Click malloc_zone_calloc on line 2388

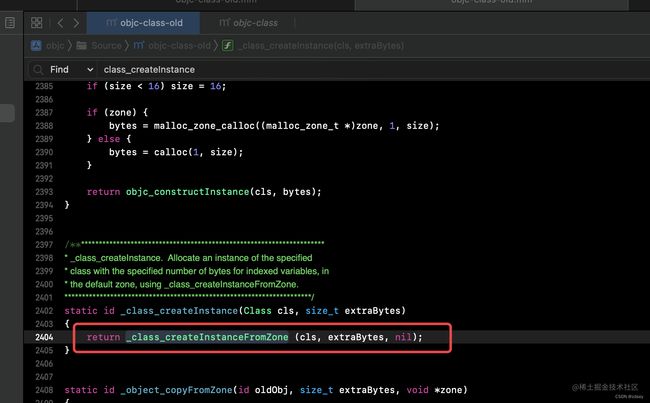coord(204,126)
